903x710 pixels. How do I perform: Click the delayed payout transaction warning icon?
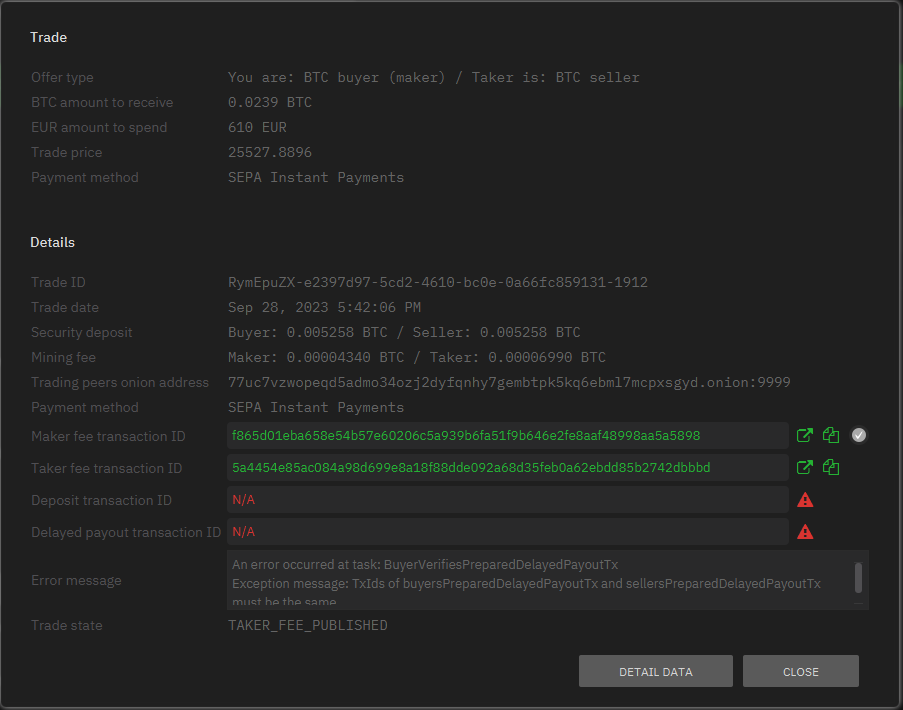[805, 532]
